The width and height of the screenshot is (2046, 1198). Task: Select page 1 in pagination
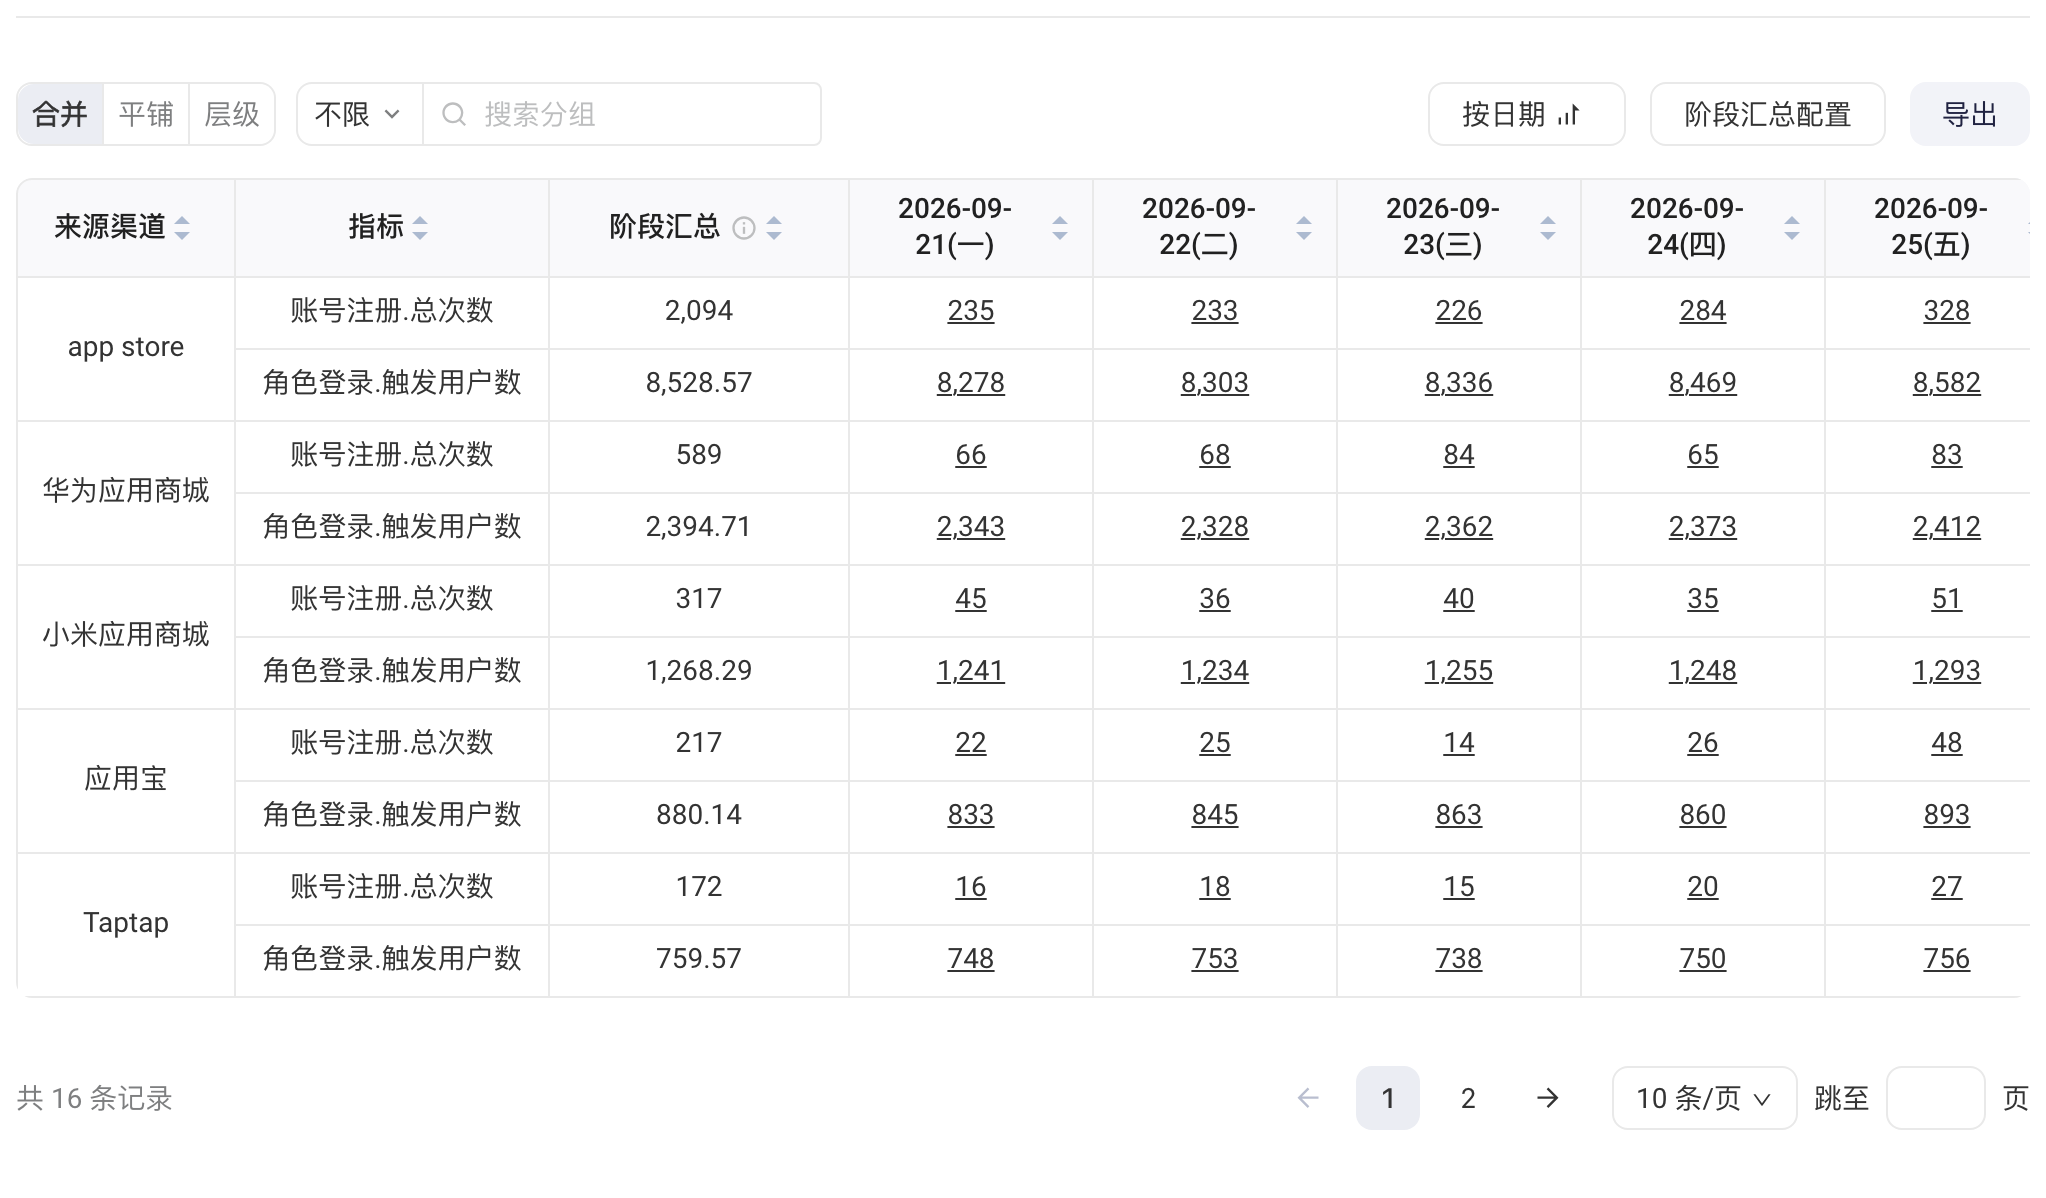(1387, 1098)
